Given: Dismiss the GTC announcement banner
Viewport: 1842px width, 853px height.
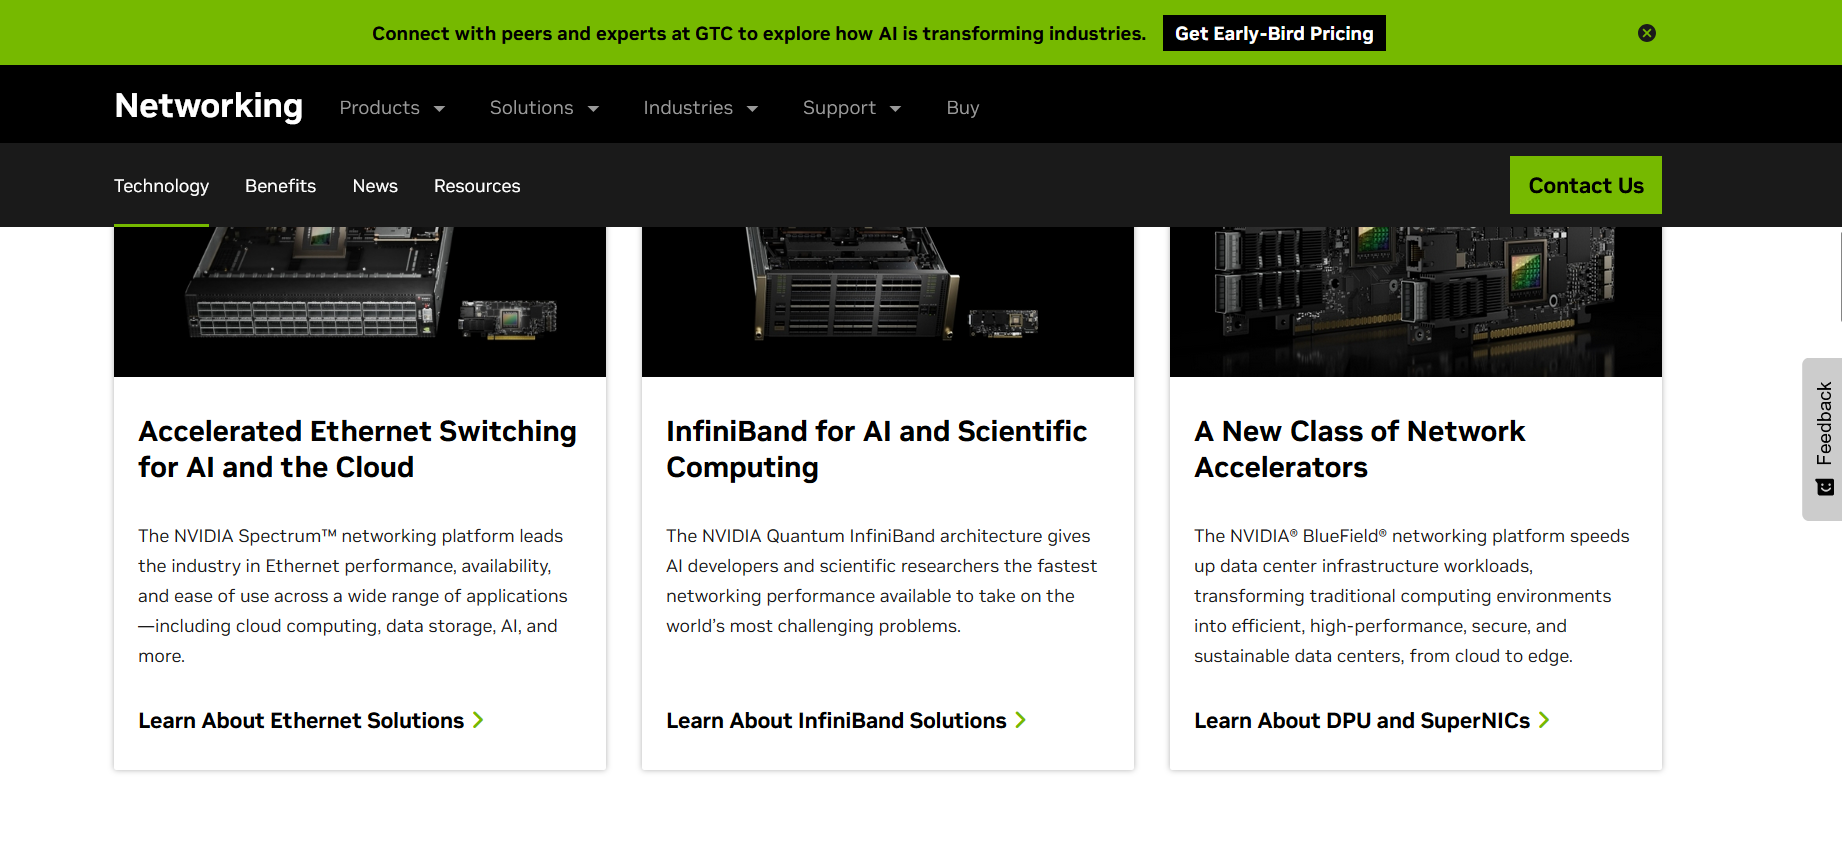Looking at the screenshot, I should [1646, 33].
